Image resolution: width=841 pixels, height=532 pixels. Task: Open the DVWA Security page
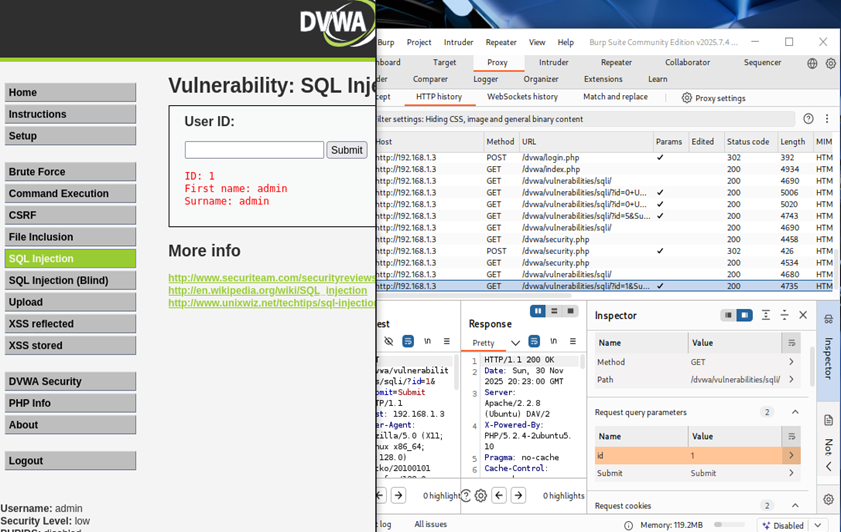(x=70, y=382)
